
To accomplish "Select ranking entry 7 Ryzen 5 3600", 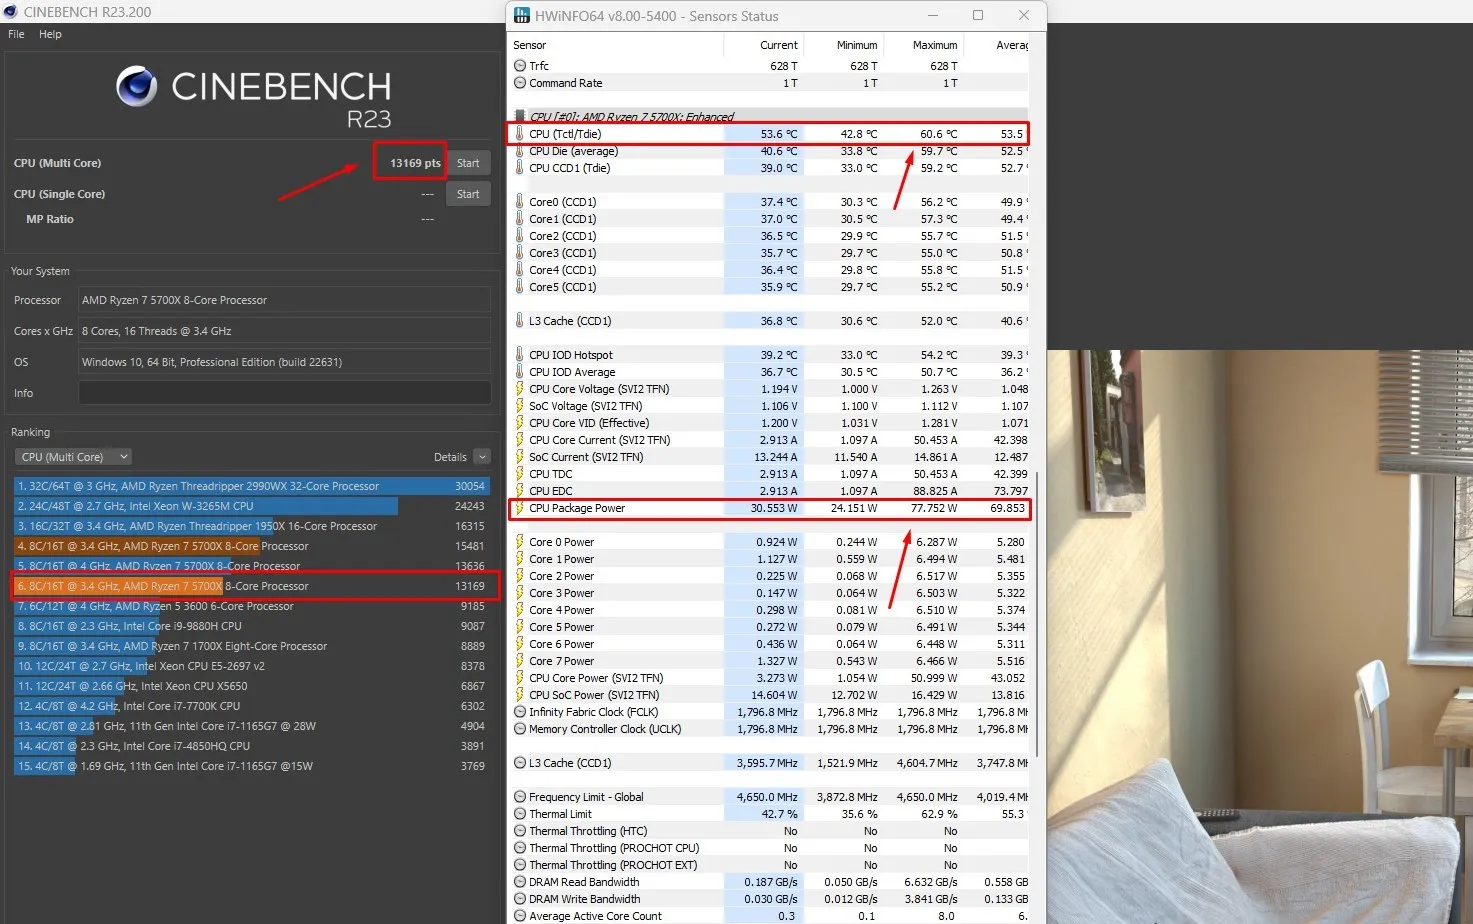I will pos(251,606).
